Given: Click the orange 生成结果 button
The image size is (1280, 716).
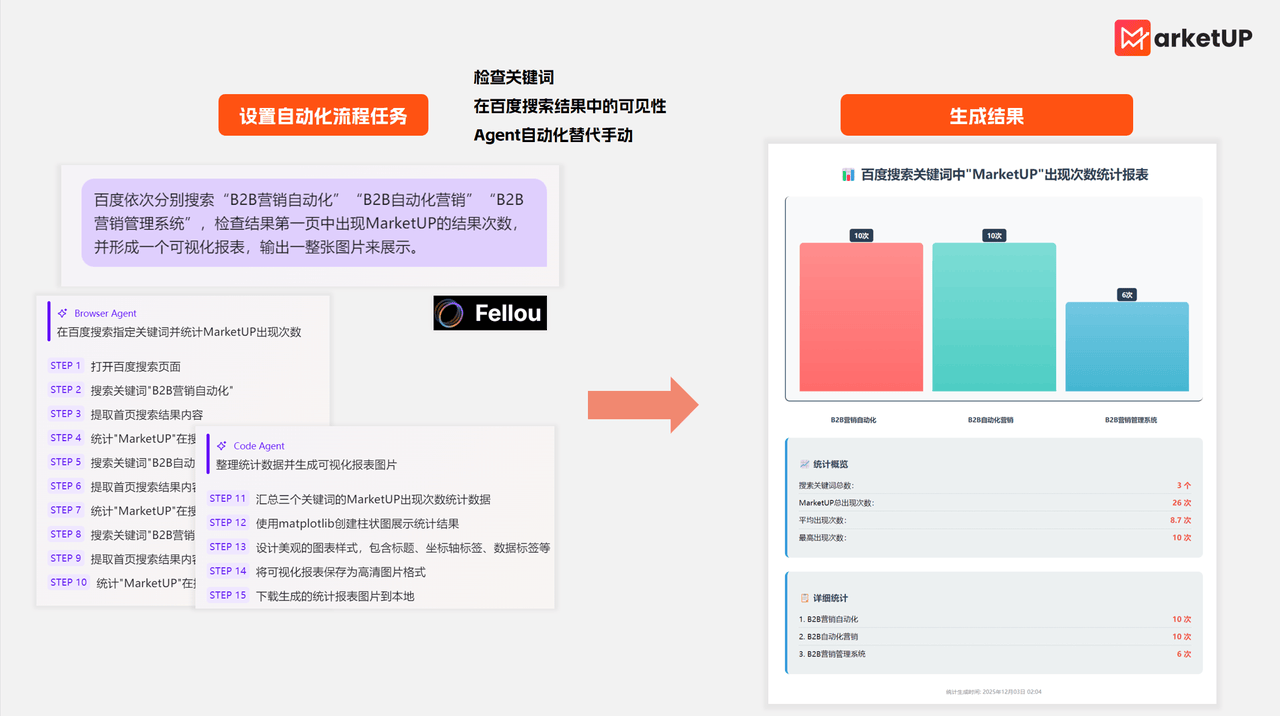Looking at the screenshot, I should click(x=986, y=114).
